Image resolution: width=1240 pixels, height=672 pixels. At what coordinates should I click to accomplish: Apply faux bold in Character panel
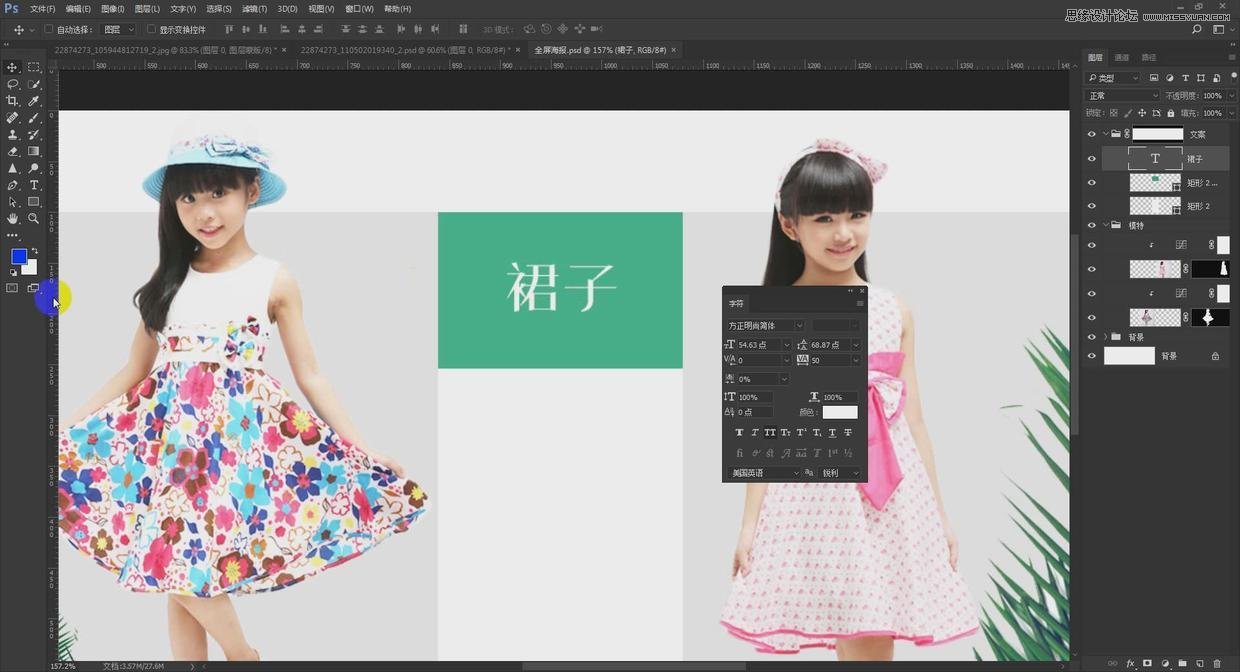pyautogui.click(x=739, y=433)
